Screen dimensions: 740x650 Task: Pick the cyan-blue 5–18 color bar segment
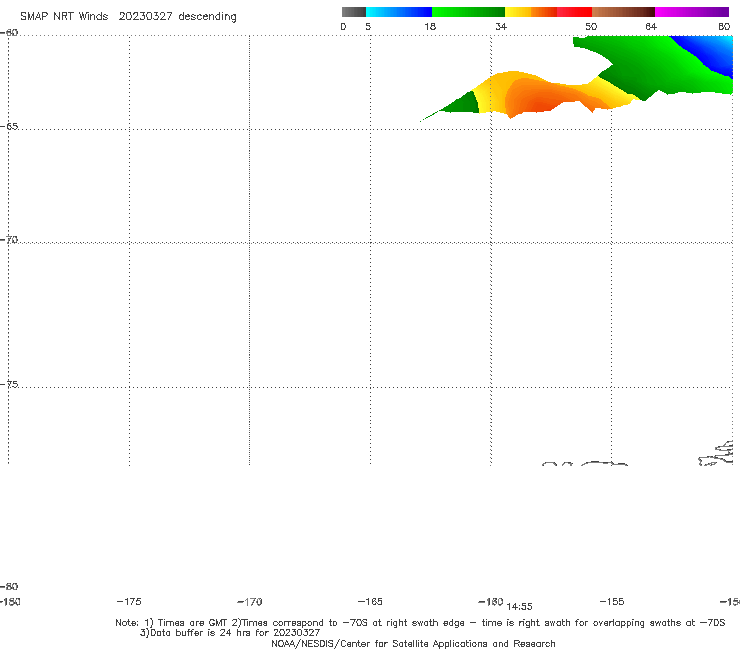[399, 12]
